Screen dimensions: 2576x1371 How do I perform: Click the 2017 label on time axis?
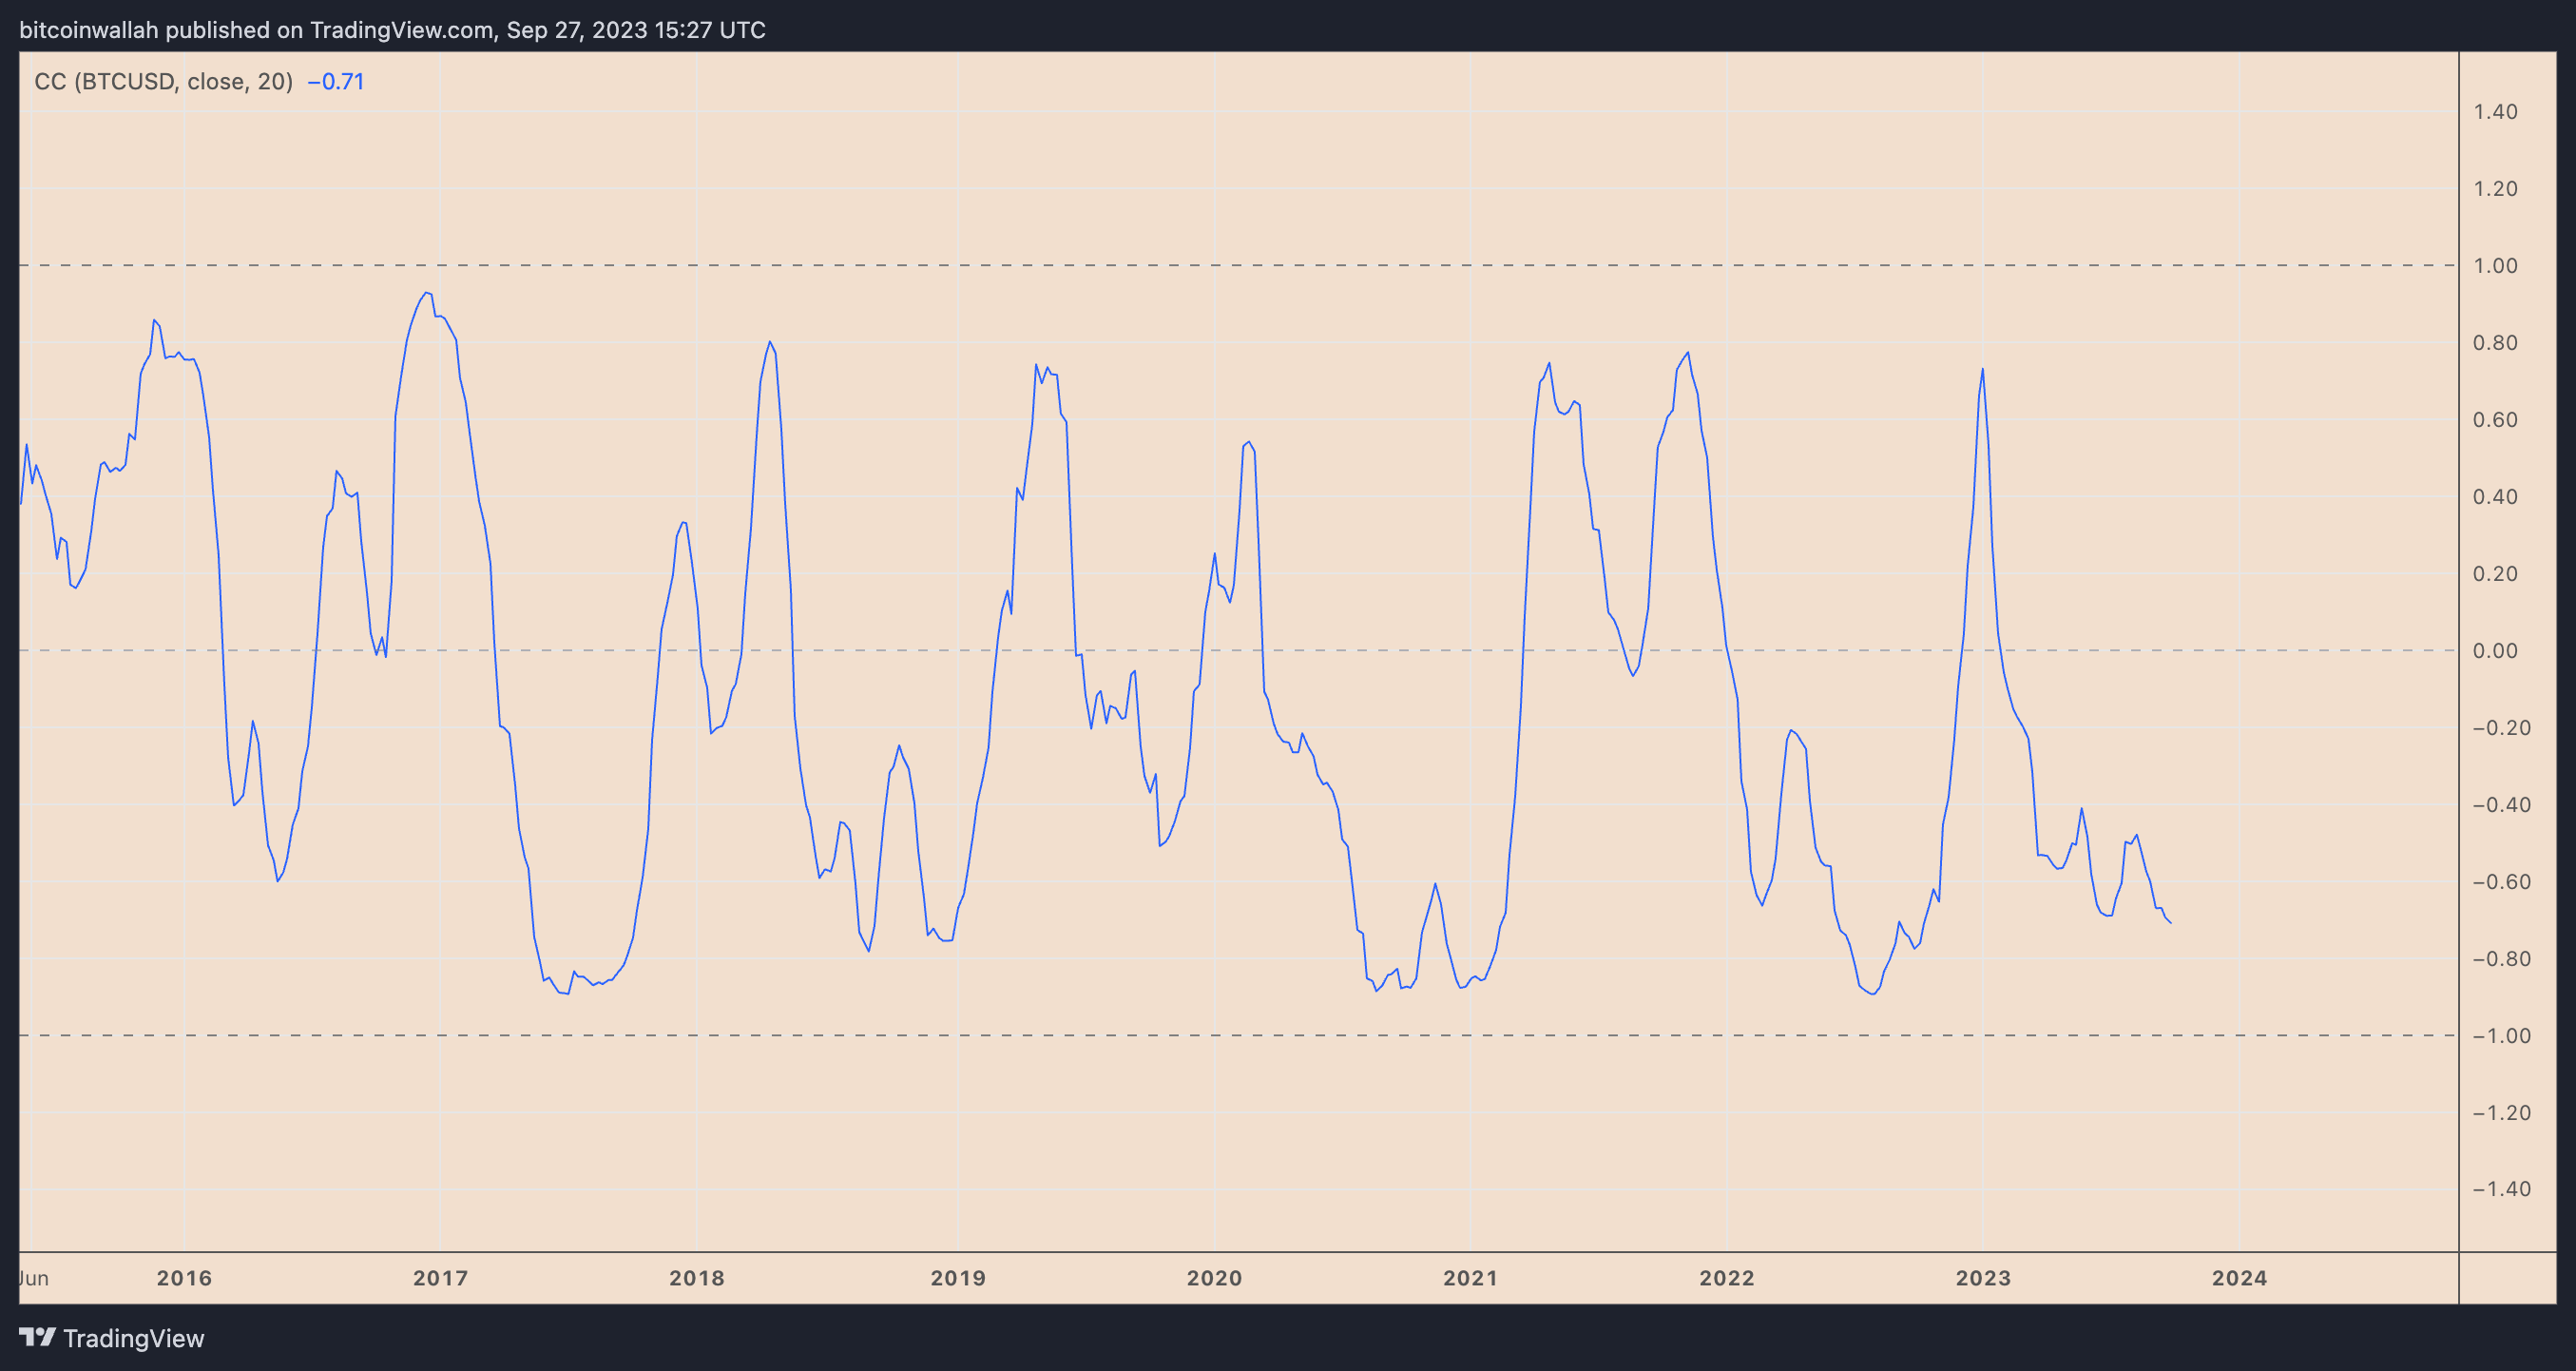(x=440, y=1278)
